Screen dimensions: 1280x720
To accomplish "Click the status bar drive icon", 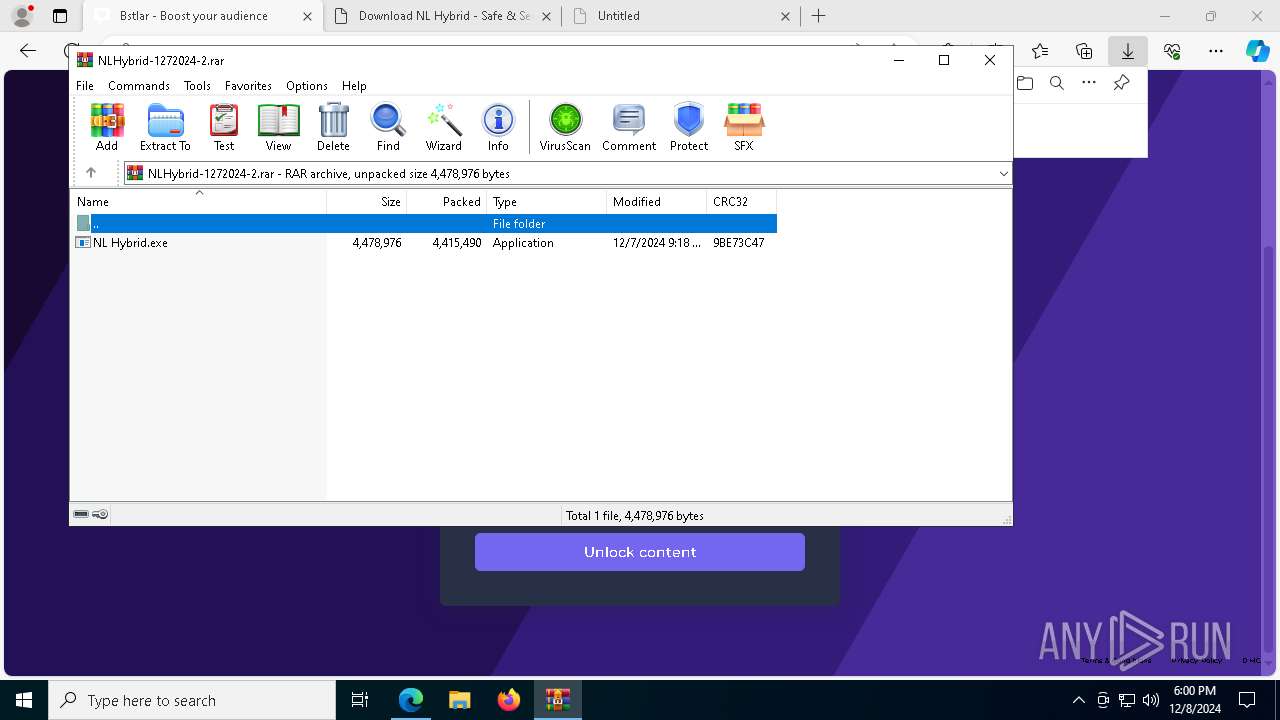I will tap(81, 514).
